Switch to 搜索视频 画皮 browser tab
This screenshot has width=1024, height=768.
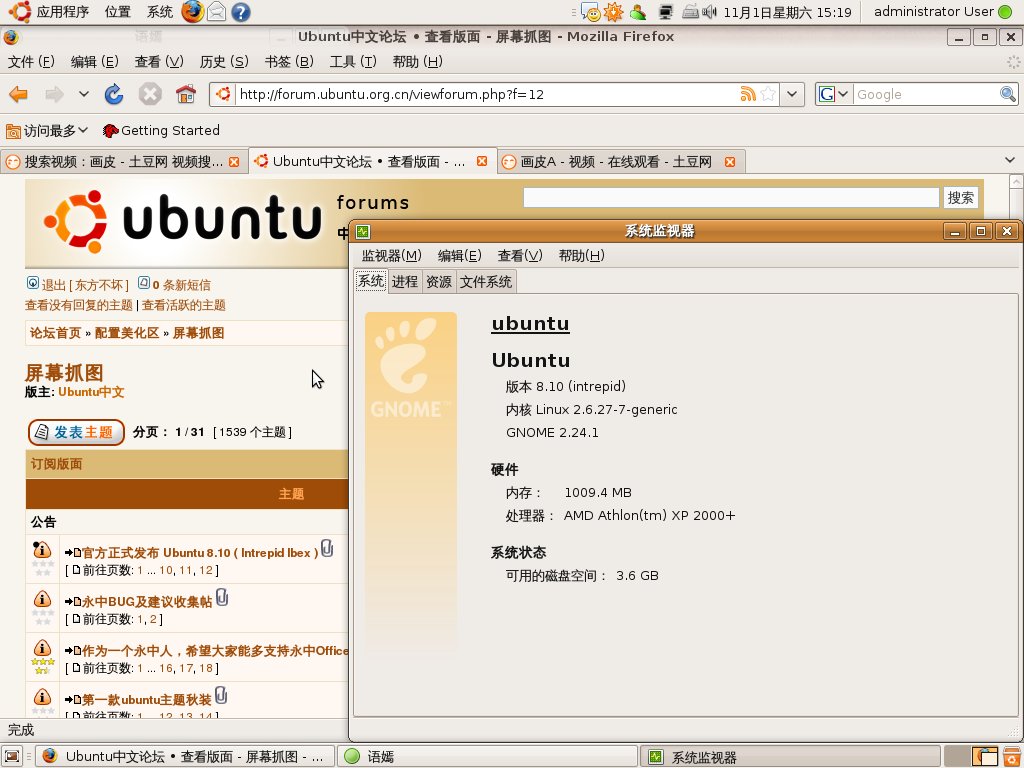point(123,161)
